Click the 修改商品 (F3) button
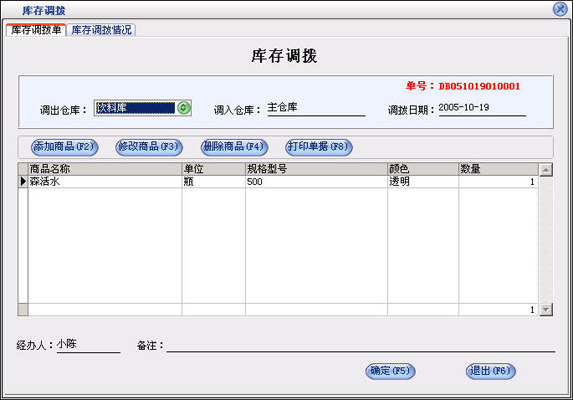 pos(149,147)
